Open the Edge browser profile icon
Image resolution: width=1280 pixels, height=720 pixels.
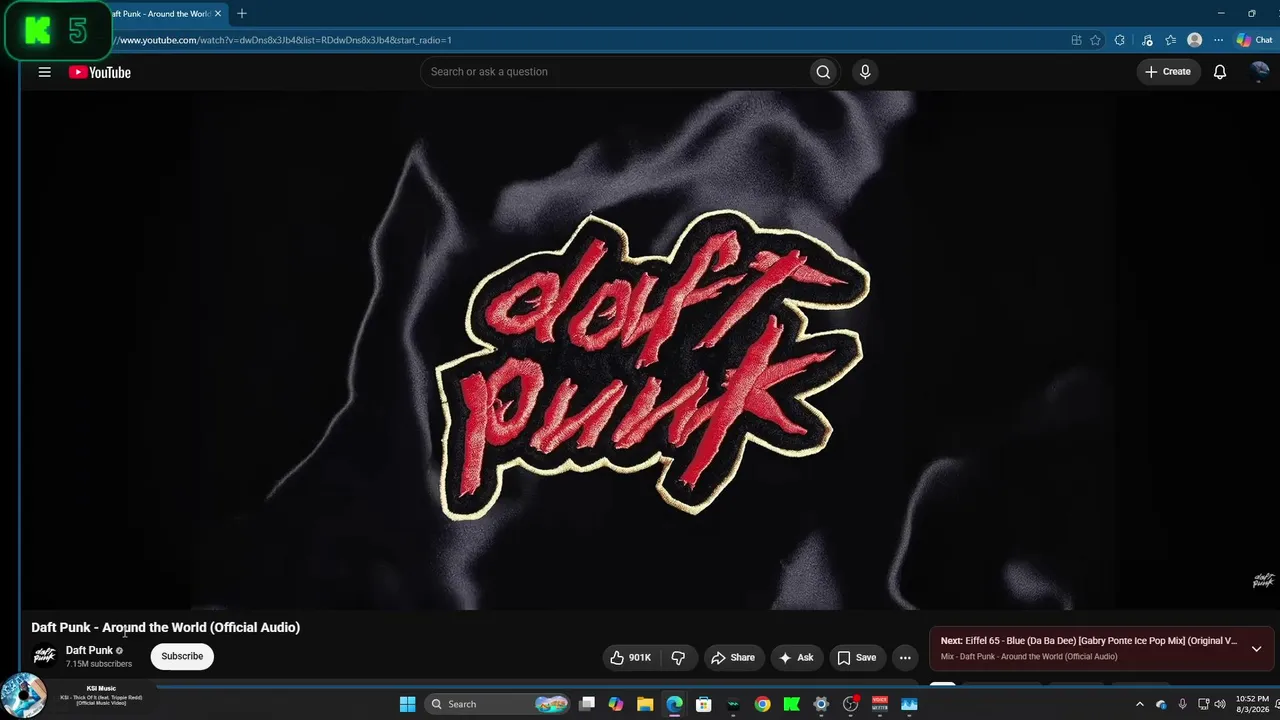click(x=1194, y=40)
